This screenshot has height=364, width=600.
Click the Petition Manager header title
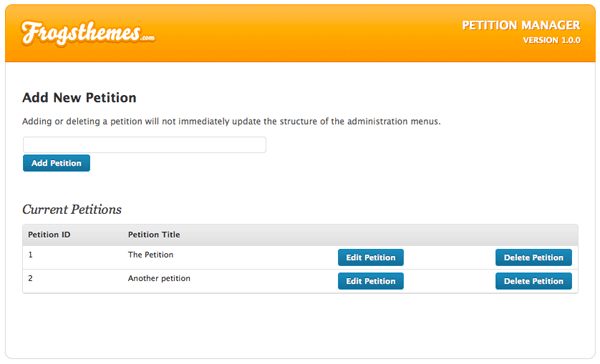(521, 25)
